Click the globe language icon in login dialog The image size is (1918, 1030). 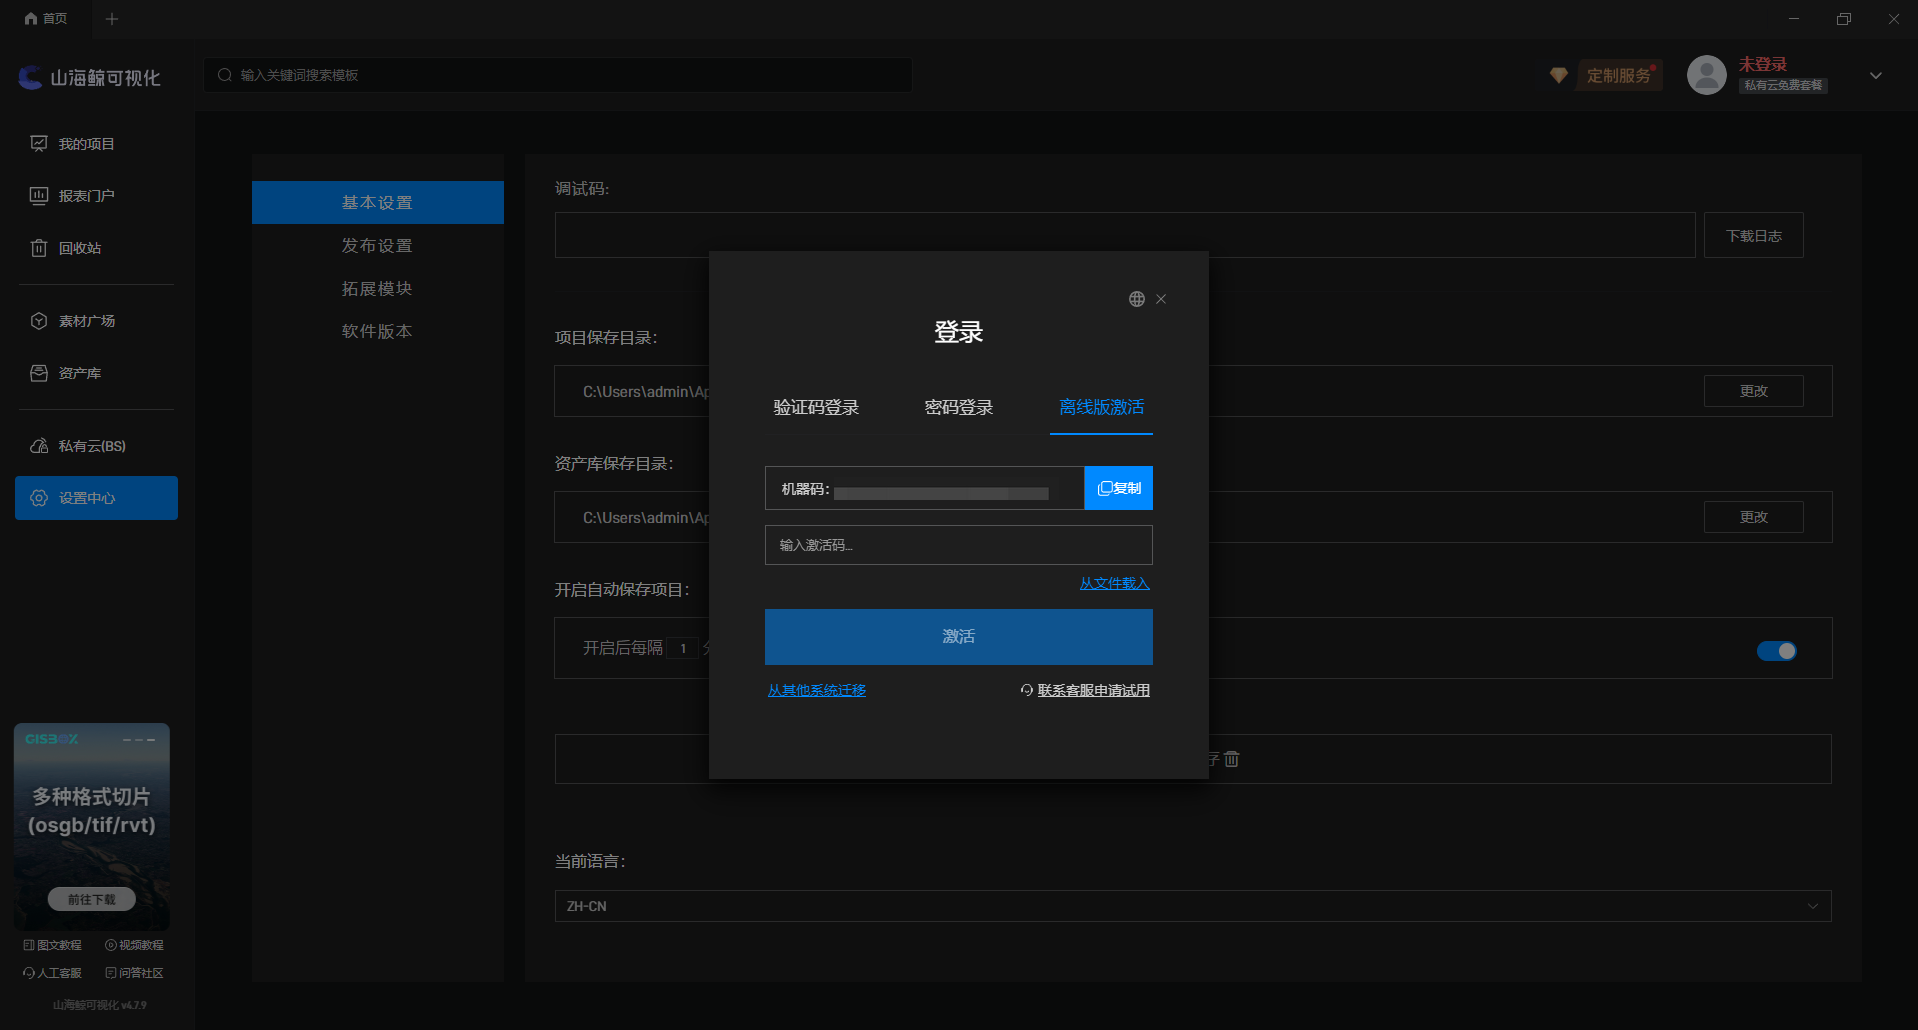click(1136, 299)
